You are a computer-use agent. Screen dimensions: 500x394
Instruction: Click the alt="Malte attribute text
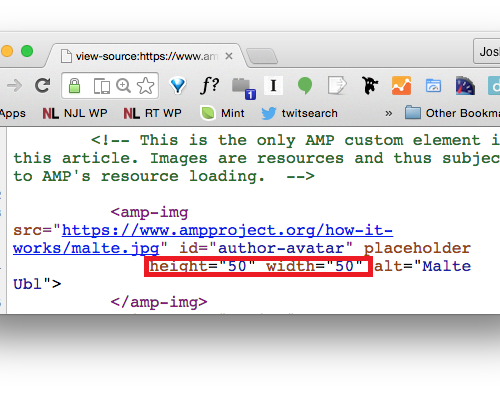click(423, 266)
